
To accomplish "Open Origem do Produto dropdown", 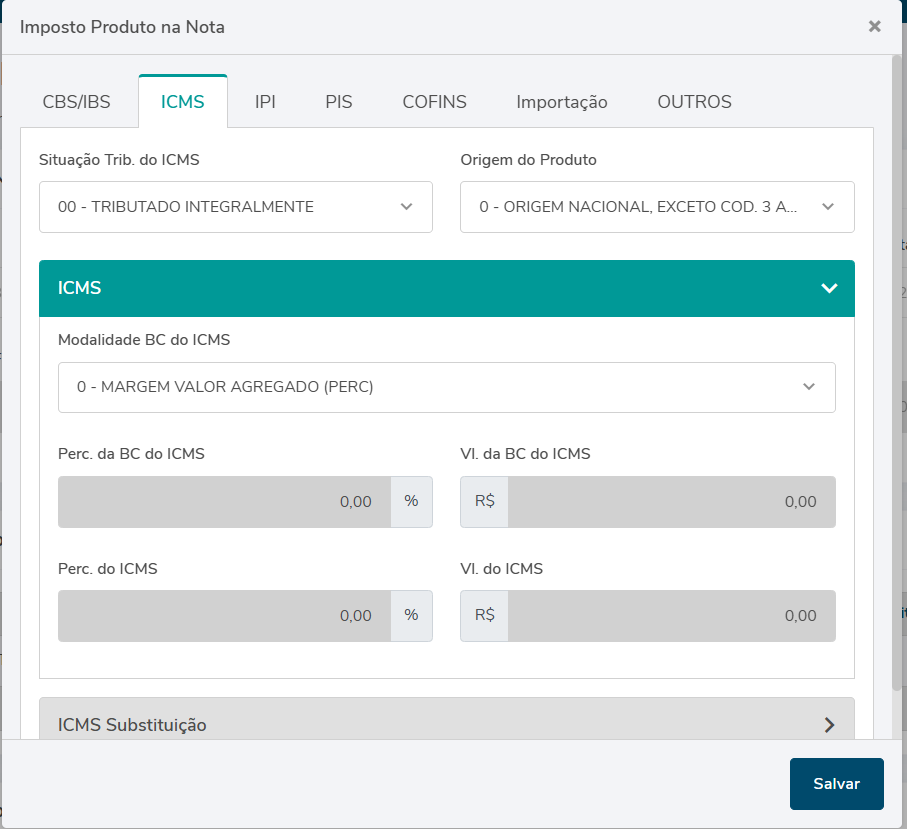I will click(657, 207).
